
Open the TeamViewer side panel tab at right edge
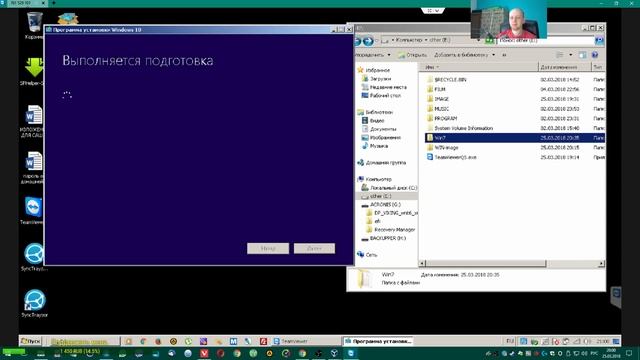(x=616, y=297)
